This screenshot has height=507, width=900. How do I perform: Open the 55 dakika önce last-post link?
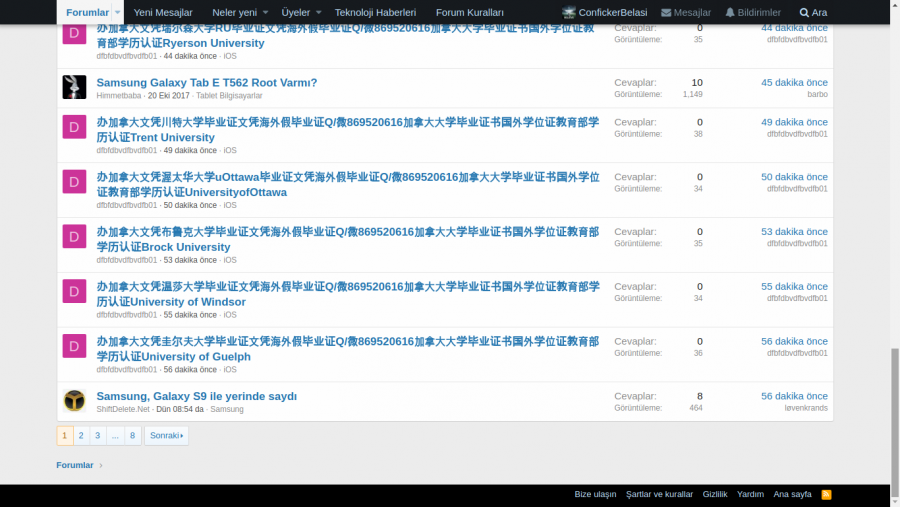[x=794, y=287]
